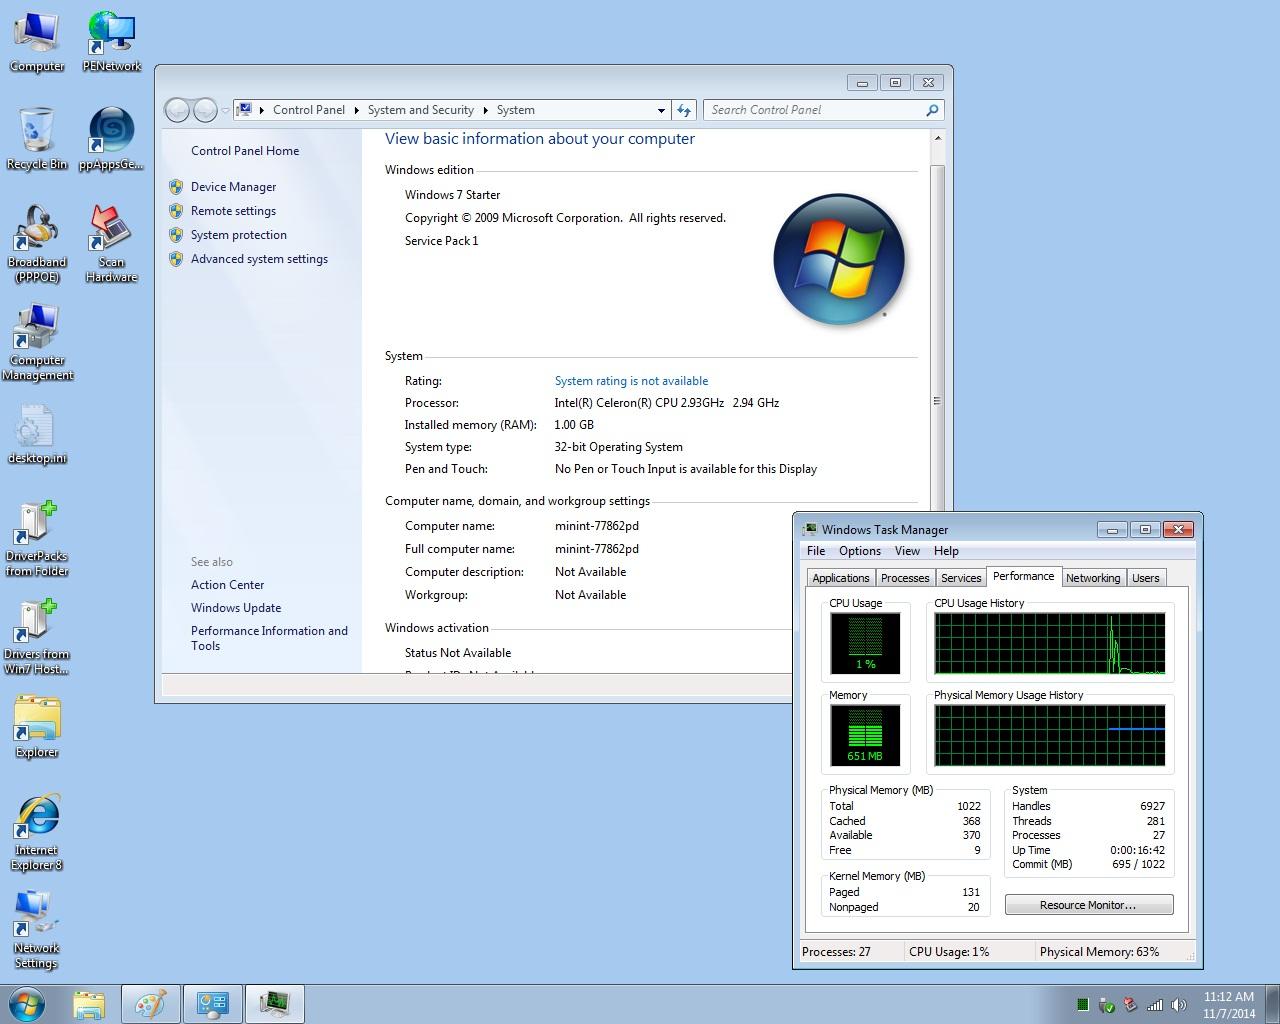1280x1024 pixels.
Task: Switch to the Users tab
Action: 1146,578
